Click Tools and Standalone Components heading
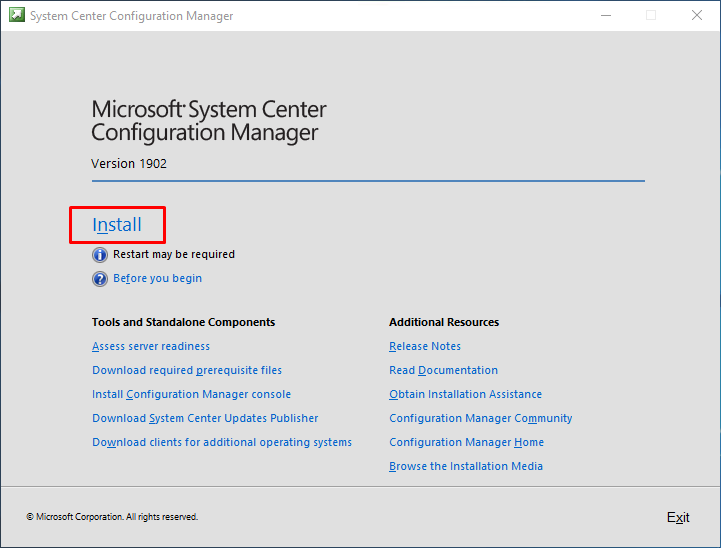 pyautogui.click(x=183, y=322)
